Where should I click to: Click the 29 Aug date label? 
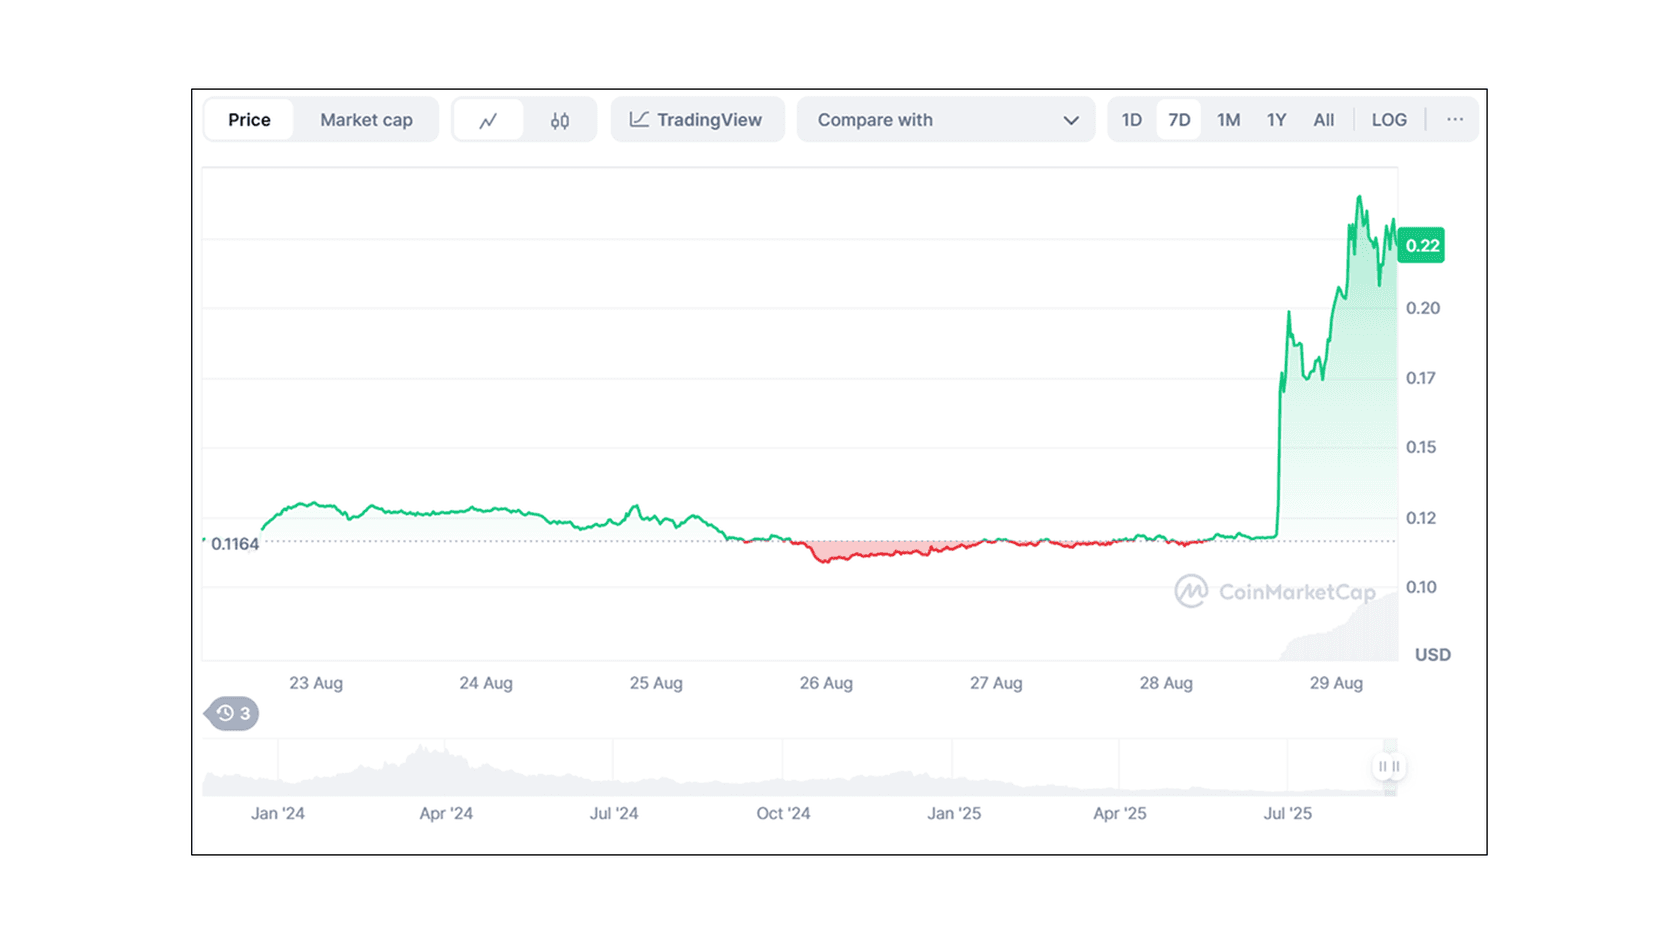pyautogui.click(x=1336, y=683)
